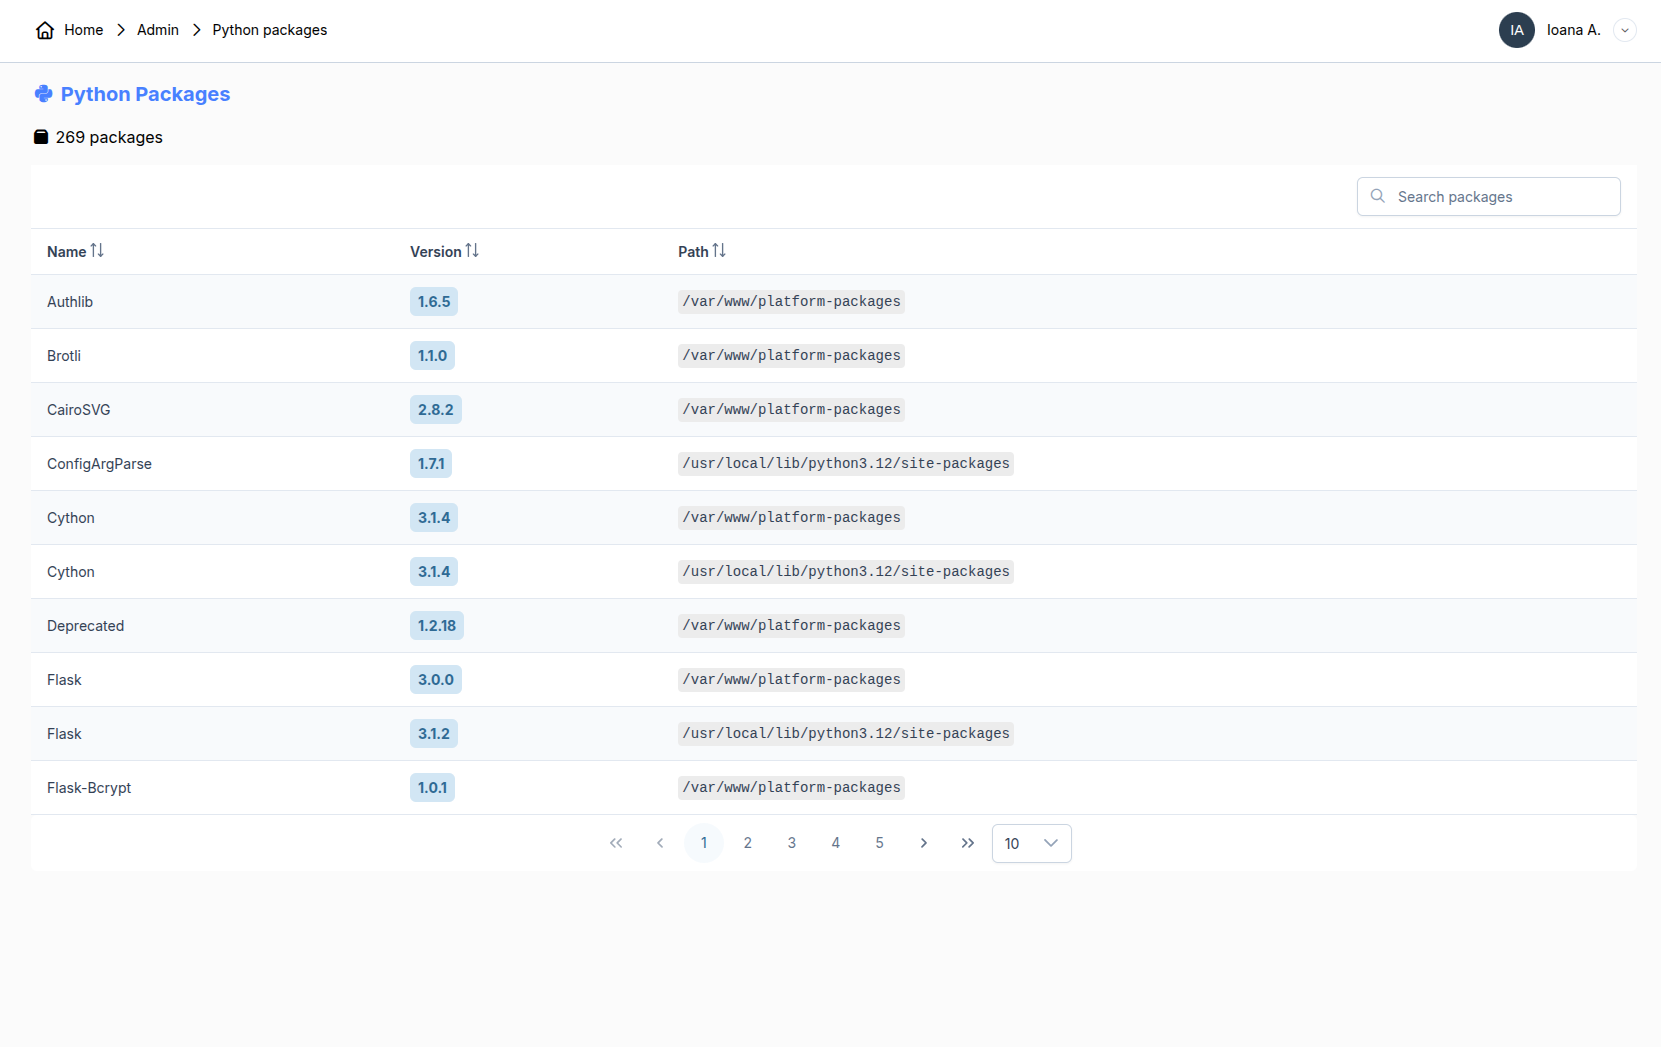The height and width of the screenshot is (1047, 1661).
Task: Go to the first page of results
Action: click(616, 843)
